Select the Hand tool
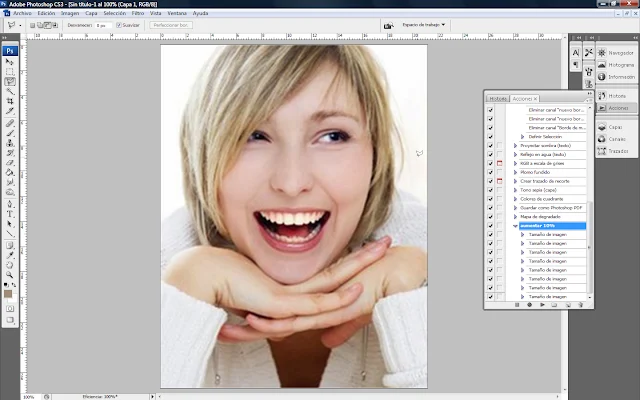Image resolution: width=640 pixels, height=400 pixels. pos(11,263)
